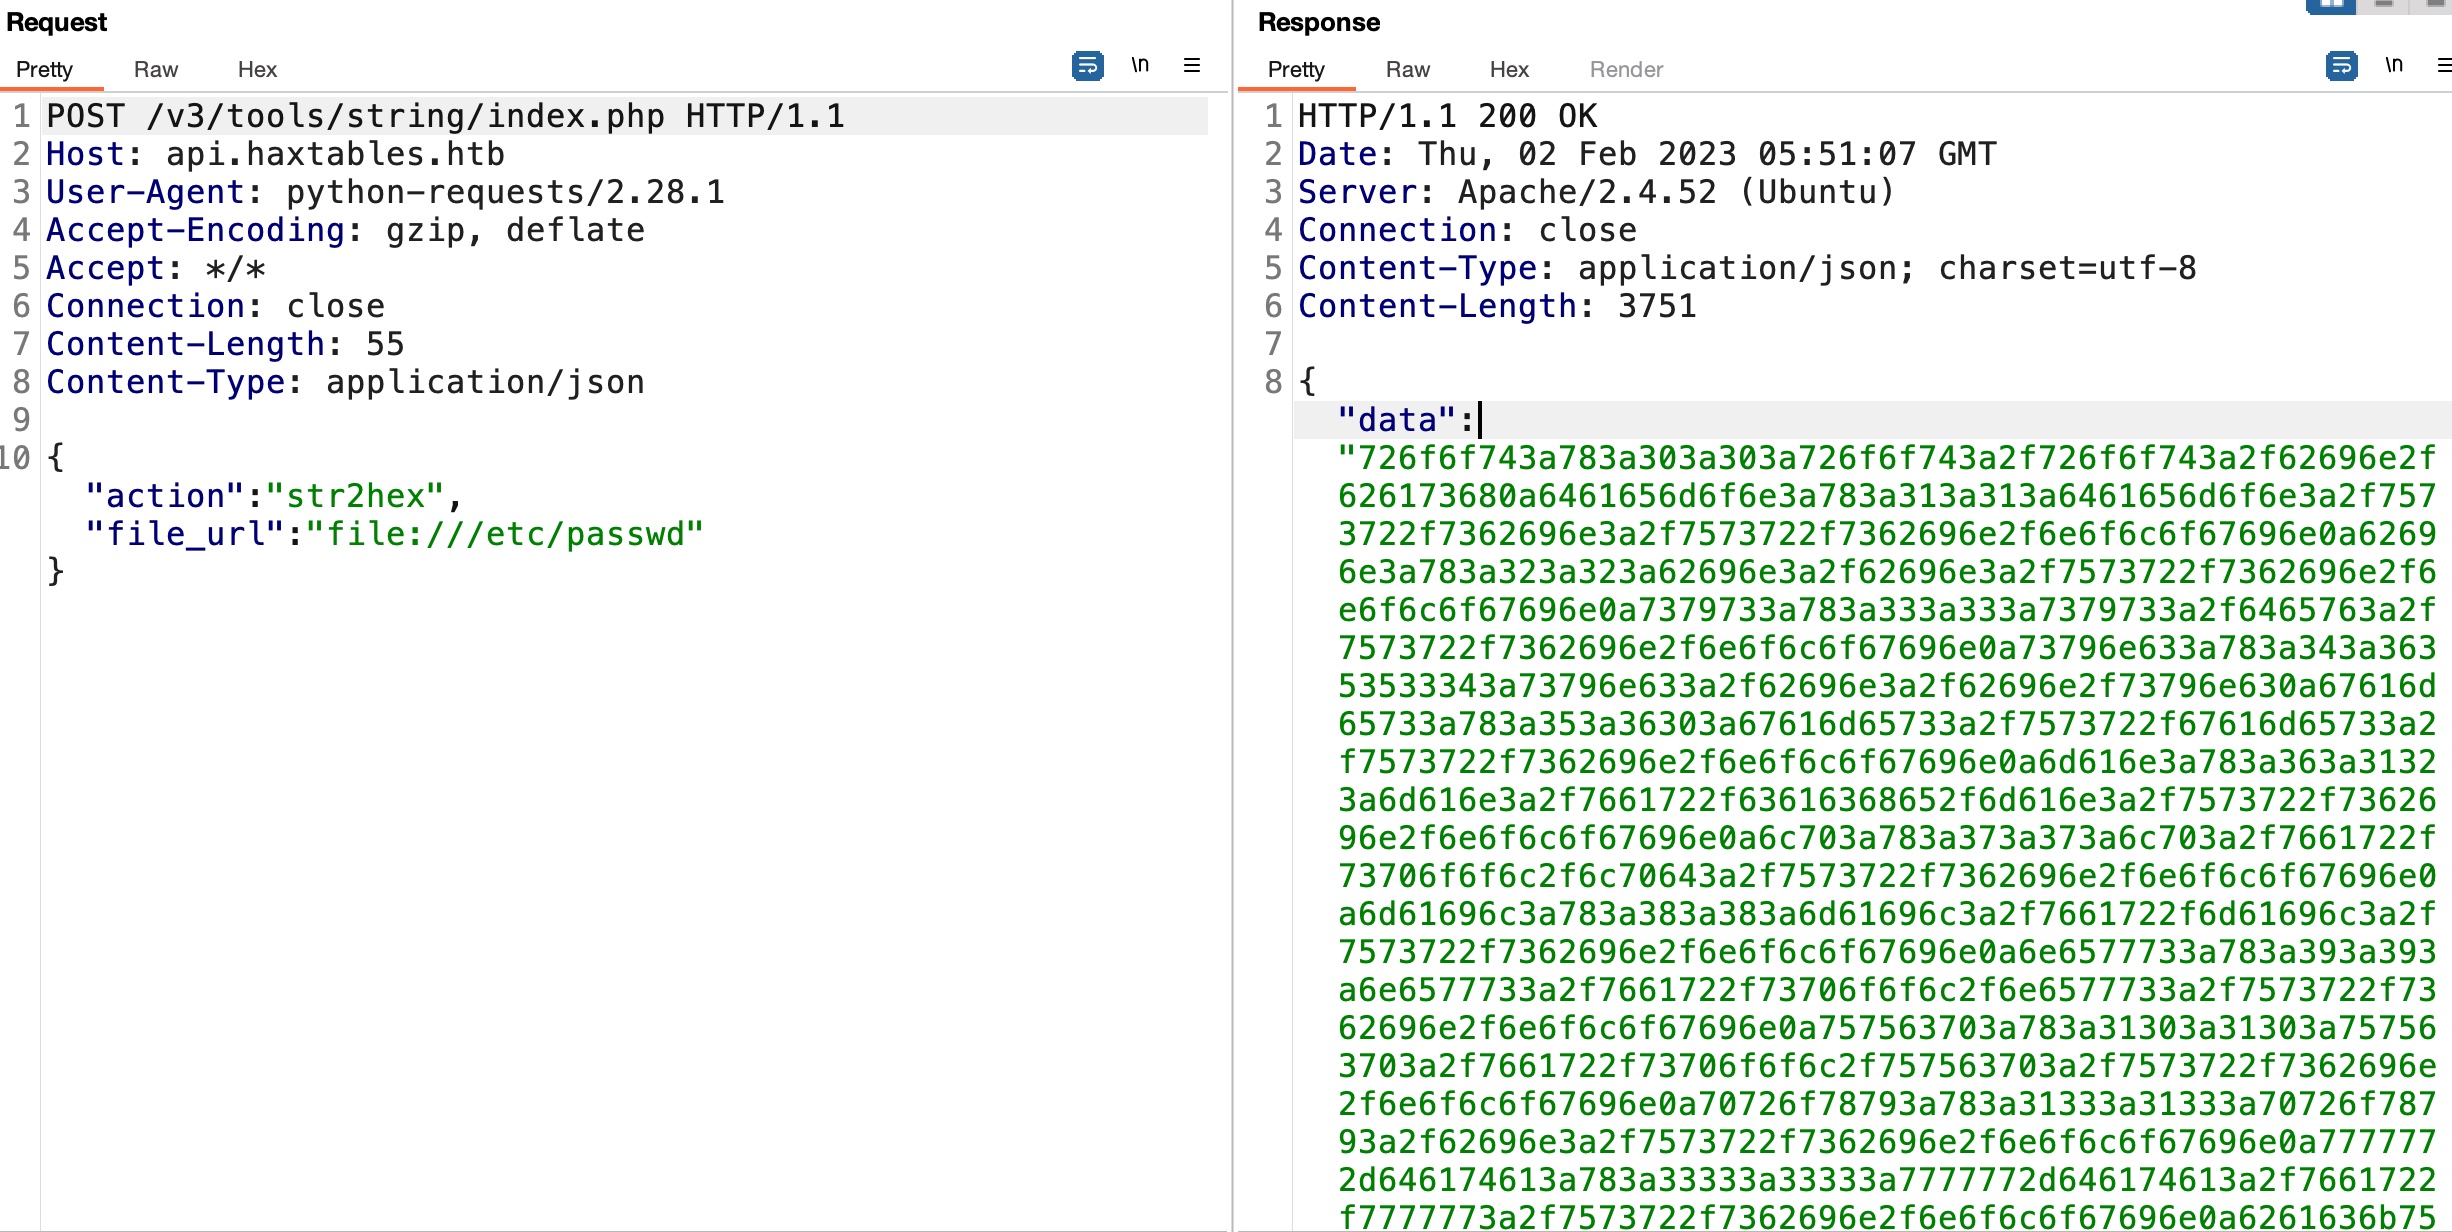Show \n non-printable characters in Response
The image size is (2452, 1232).
(x=2394, y=66)
